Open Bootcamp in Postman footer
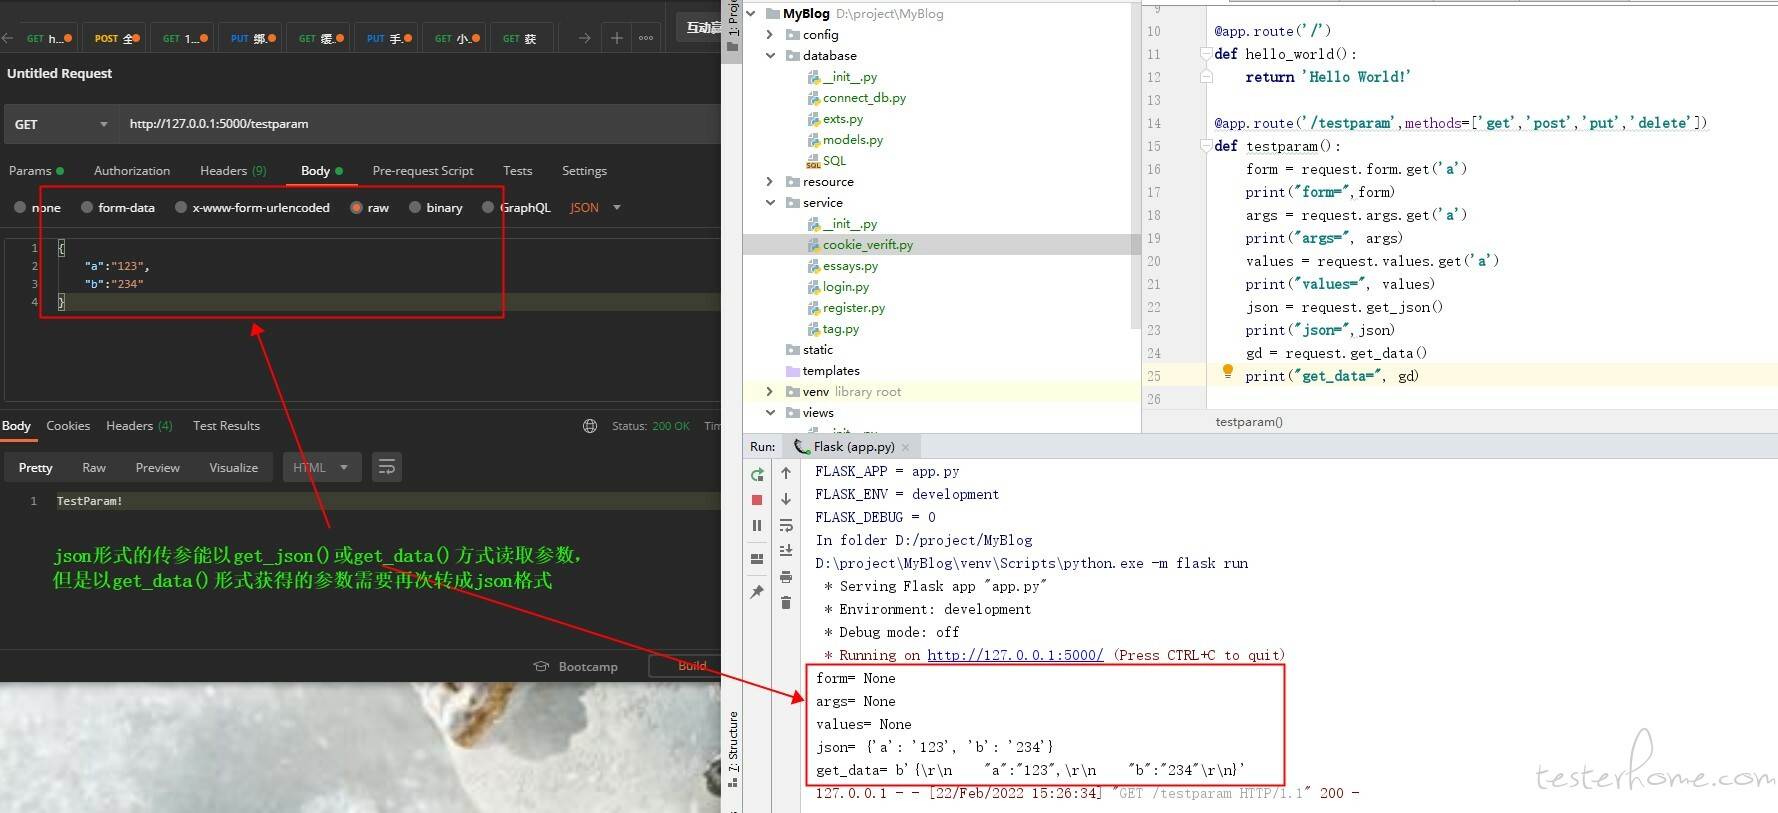The height and width of the screenshot is (813, 1778). tap(576, 667)
